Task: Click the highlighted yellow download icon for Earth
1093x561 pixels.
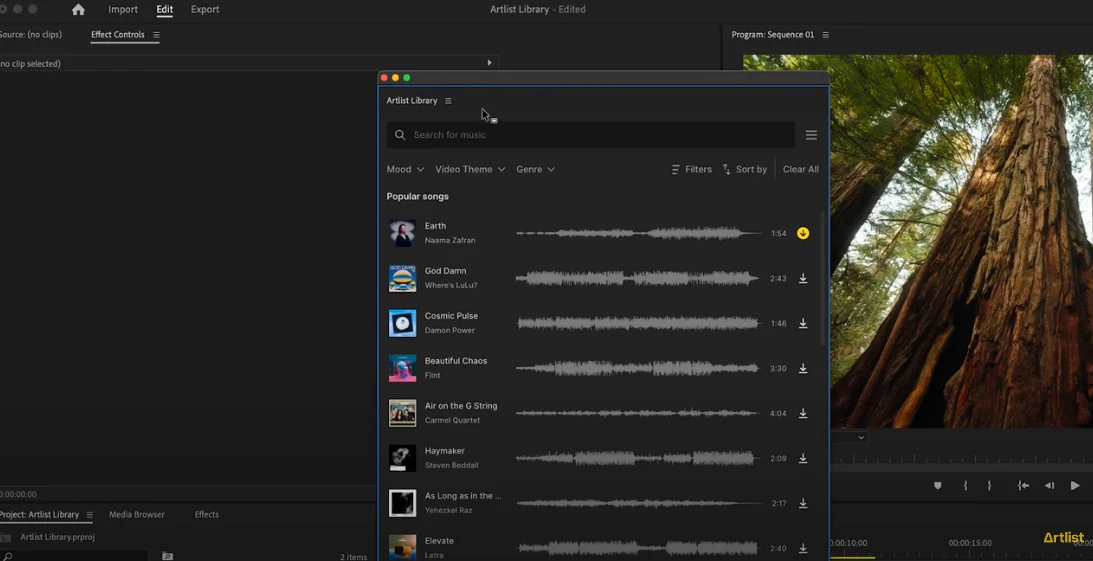Action: coord(803,233)
